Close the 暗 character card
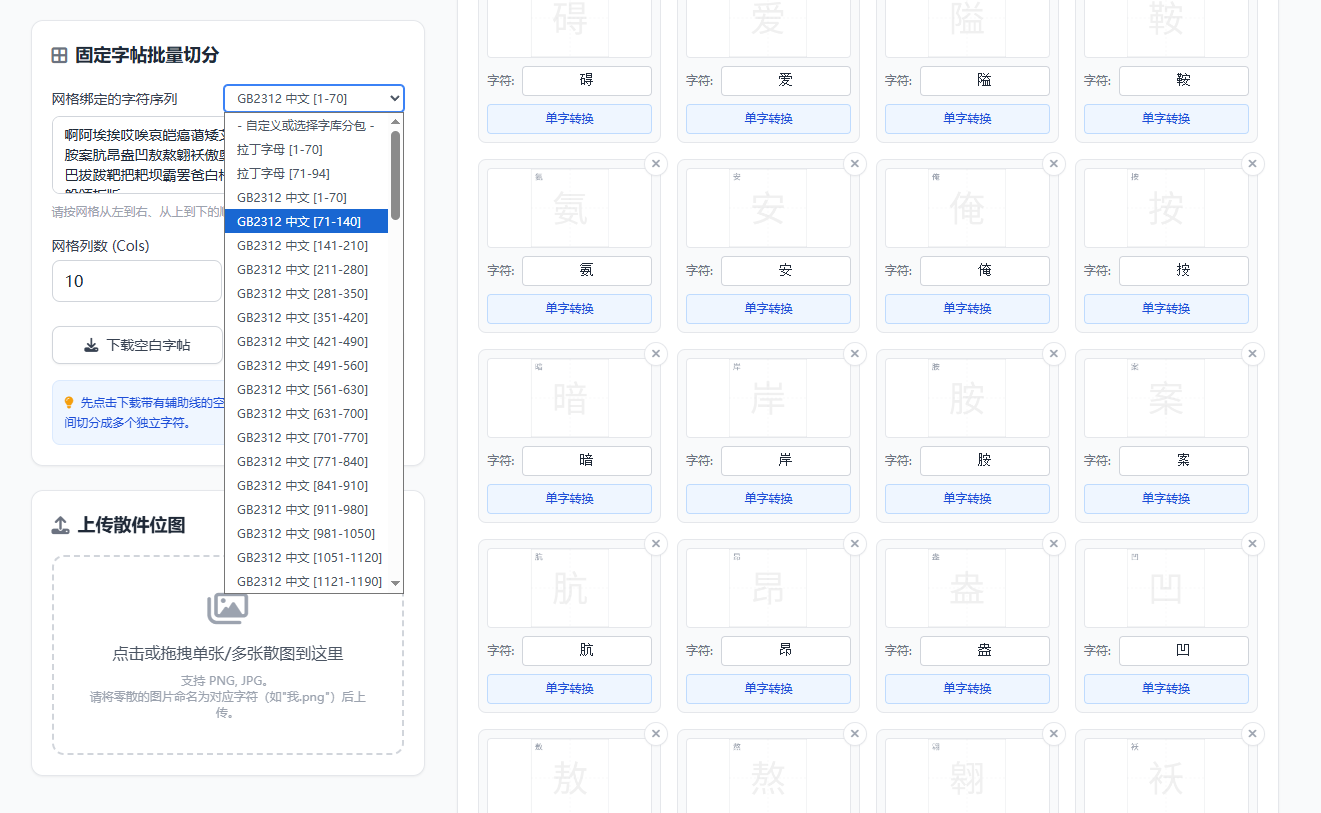1321x813 pixels. pyautogui.click(x=656, y=354)
